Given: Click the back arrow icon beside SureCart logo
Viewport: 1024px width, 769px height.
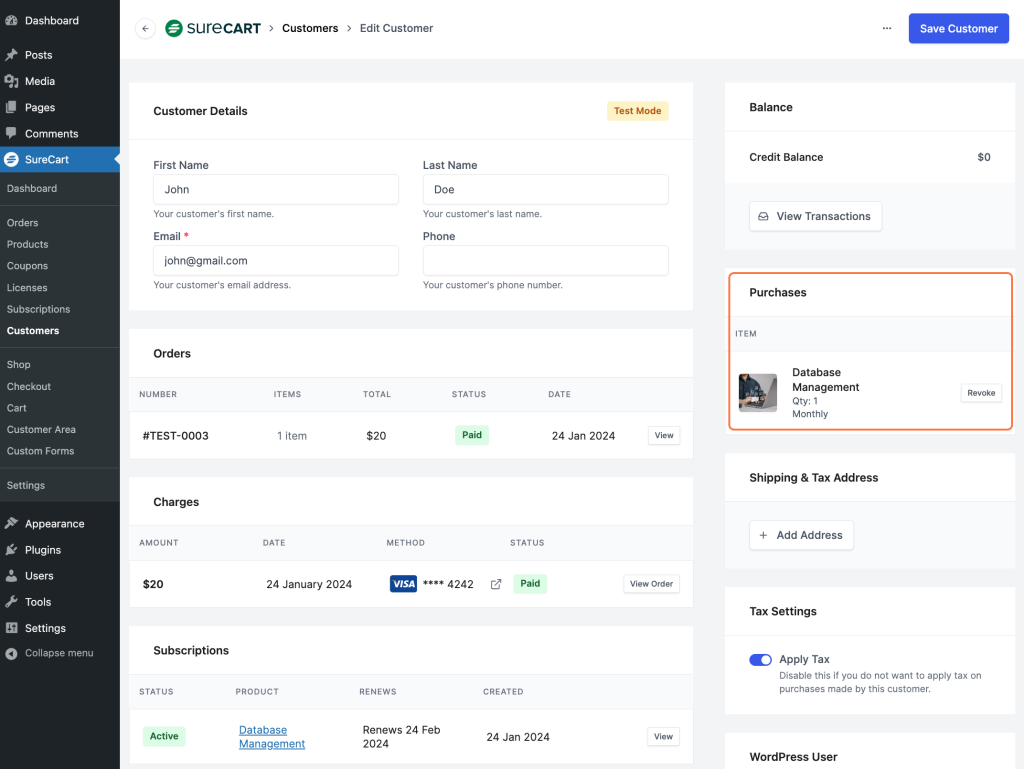Looking at the screenshot, I should click(x=145, y=29).
